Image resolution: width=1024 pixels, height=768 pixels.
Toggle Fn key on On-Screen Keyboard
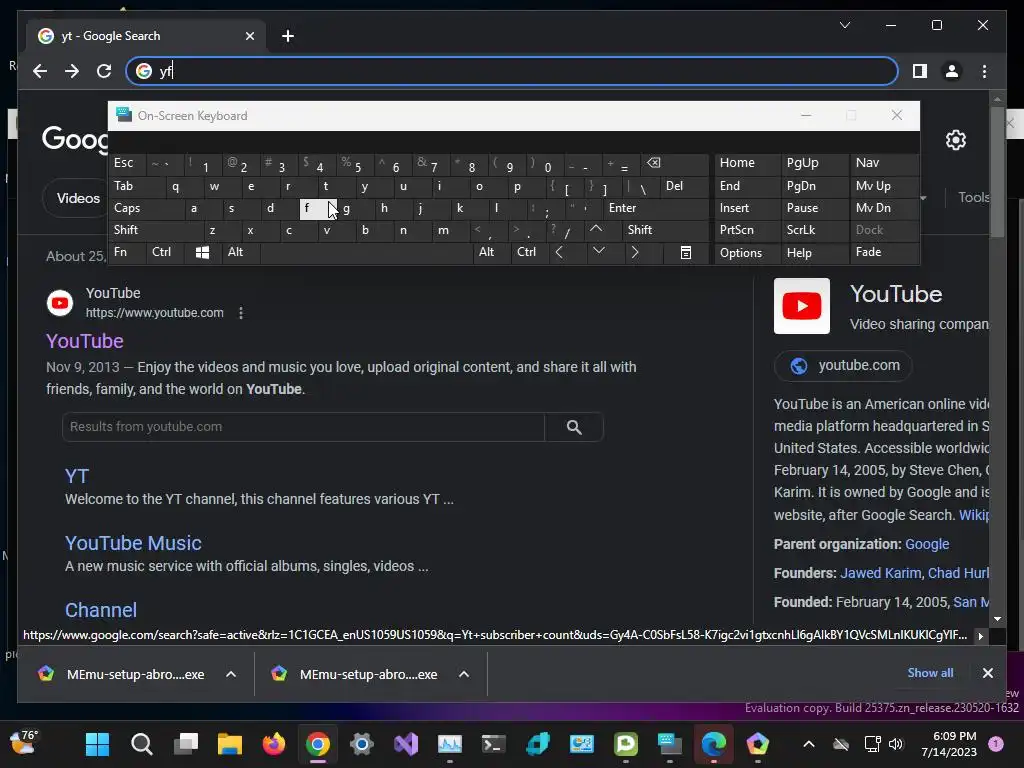[128, 253]
